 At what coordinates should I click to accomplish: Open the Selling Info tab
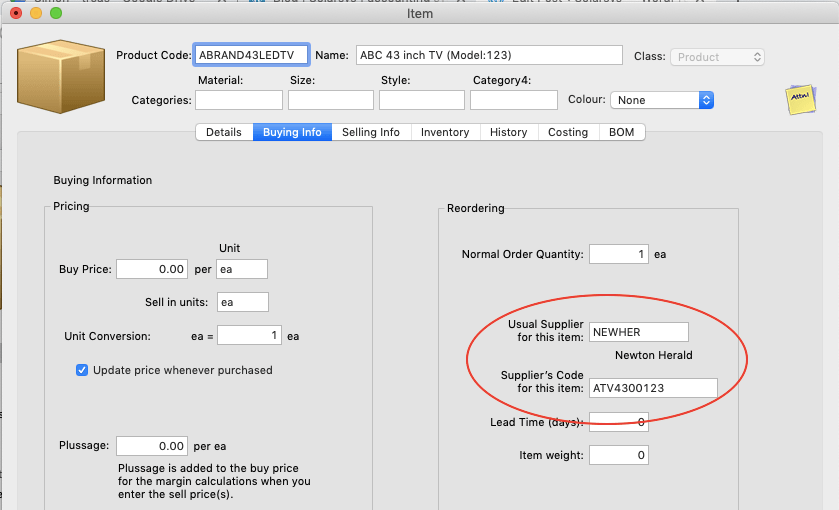click(371, 132)
